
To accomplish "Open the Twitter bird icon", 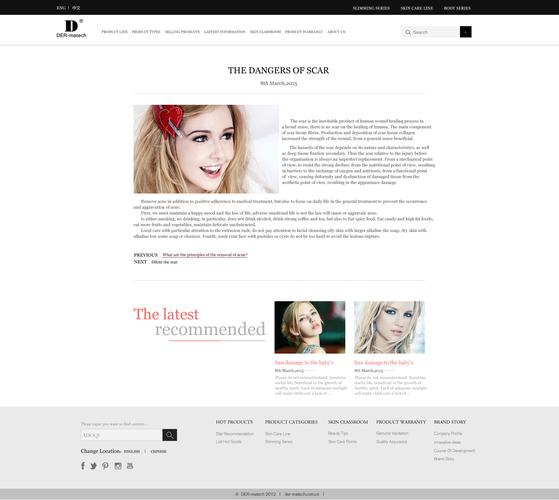I will pyautogui.click(x=93, y=466).
